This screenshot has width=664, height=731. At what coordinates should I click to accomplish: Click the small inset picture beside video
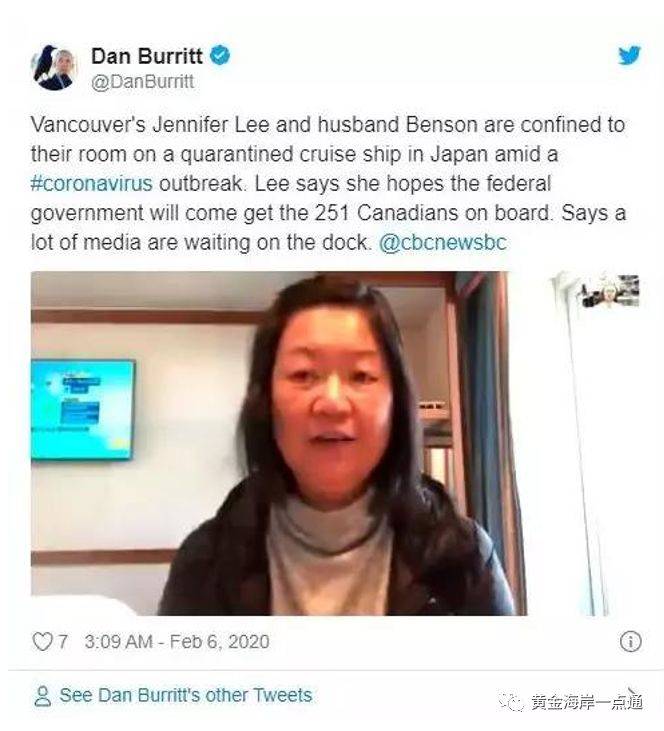point(610,291)
